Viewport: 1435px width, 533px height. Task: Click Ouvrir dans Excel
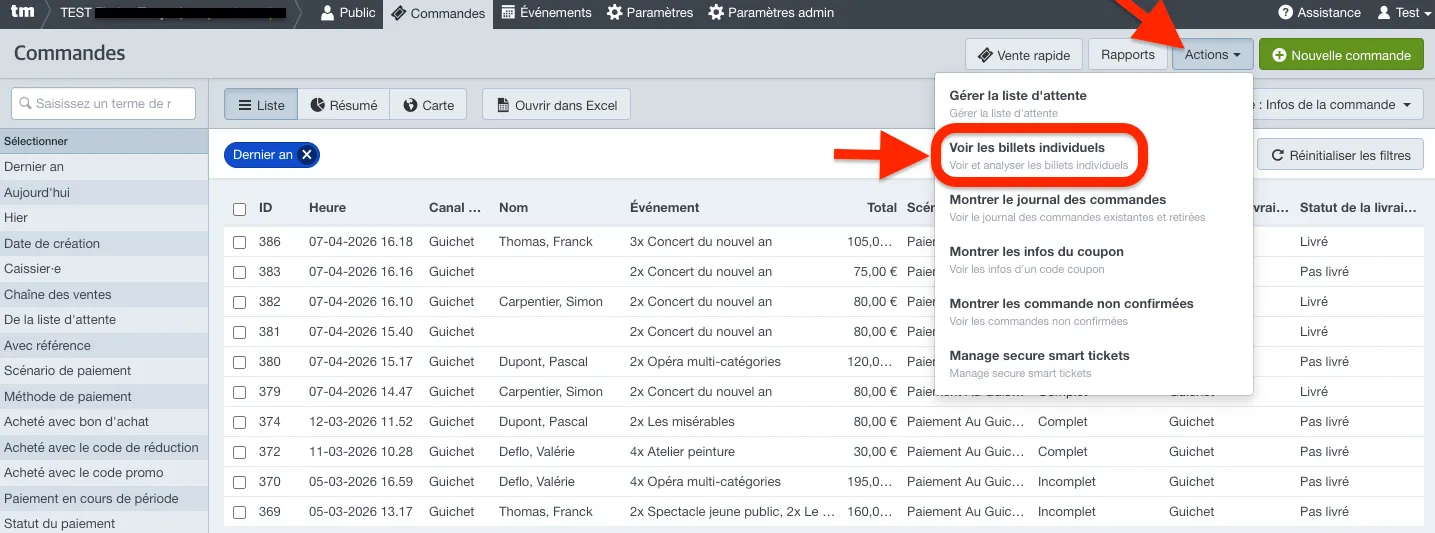[556, 105]
